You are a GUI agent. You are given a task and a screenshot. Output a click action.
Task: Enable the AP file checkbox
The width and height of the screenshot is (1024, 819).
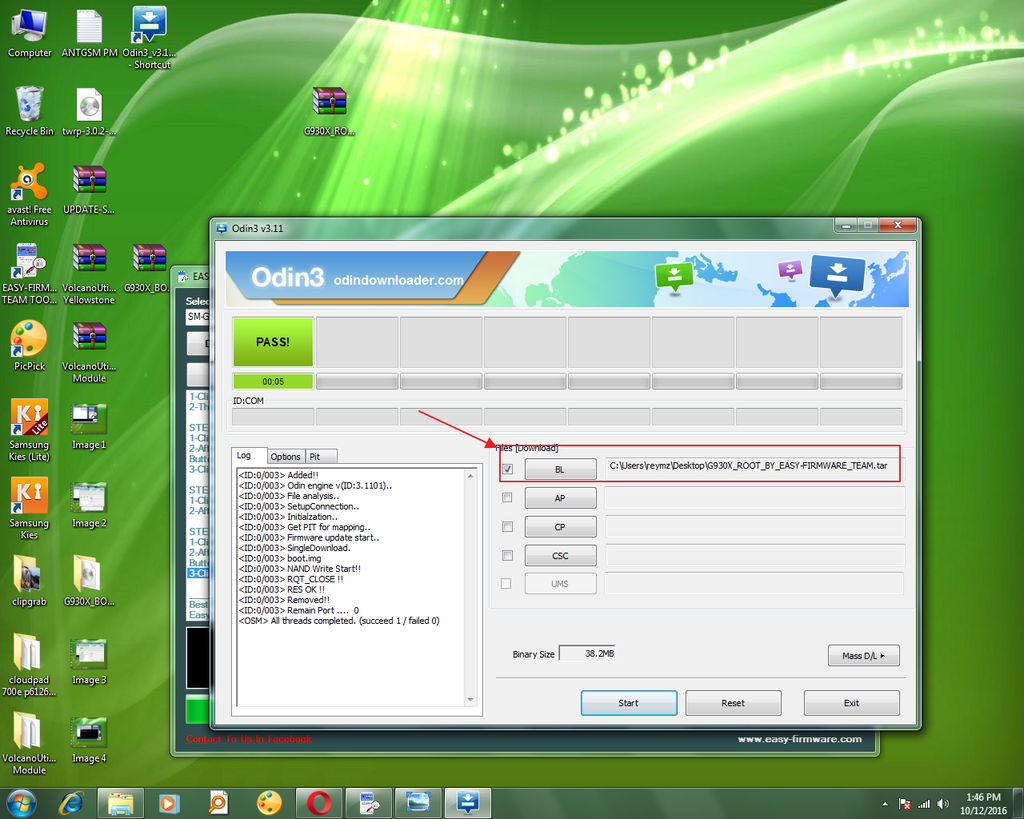507,497
